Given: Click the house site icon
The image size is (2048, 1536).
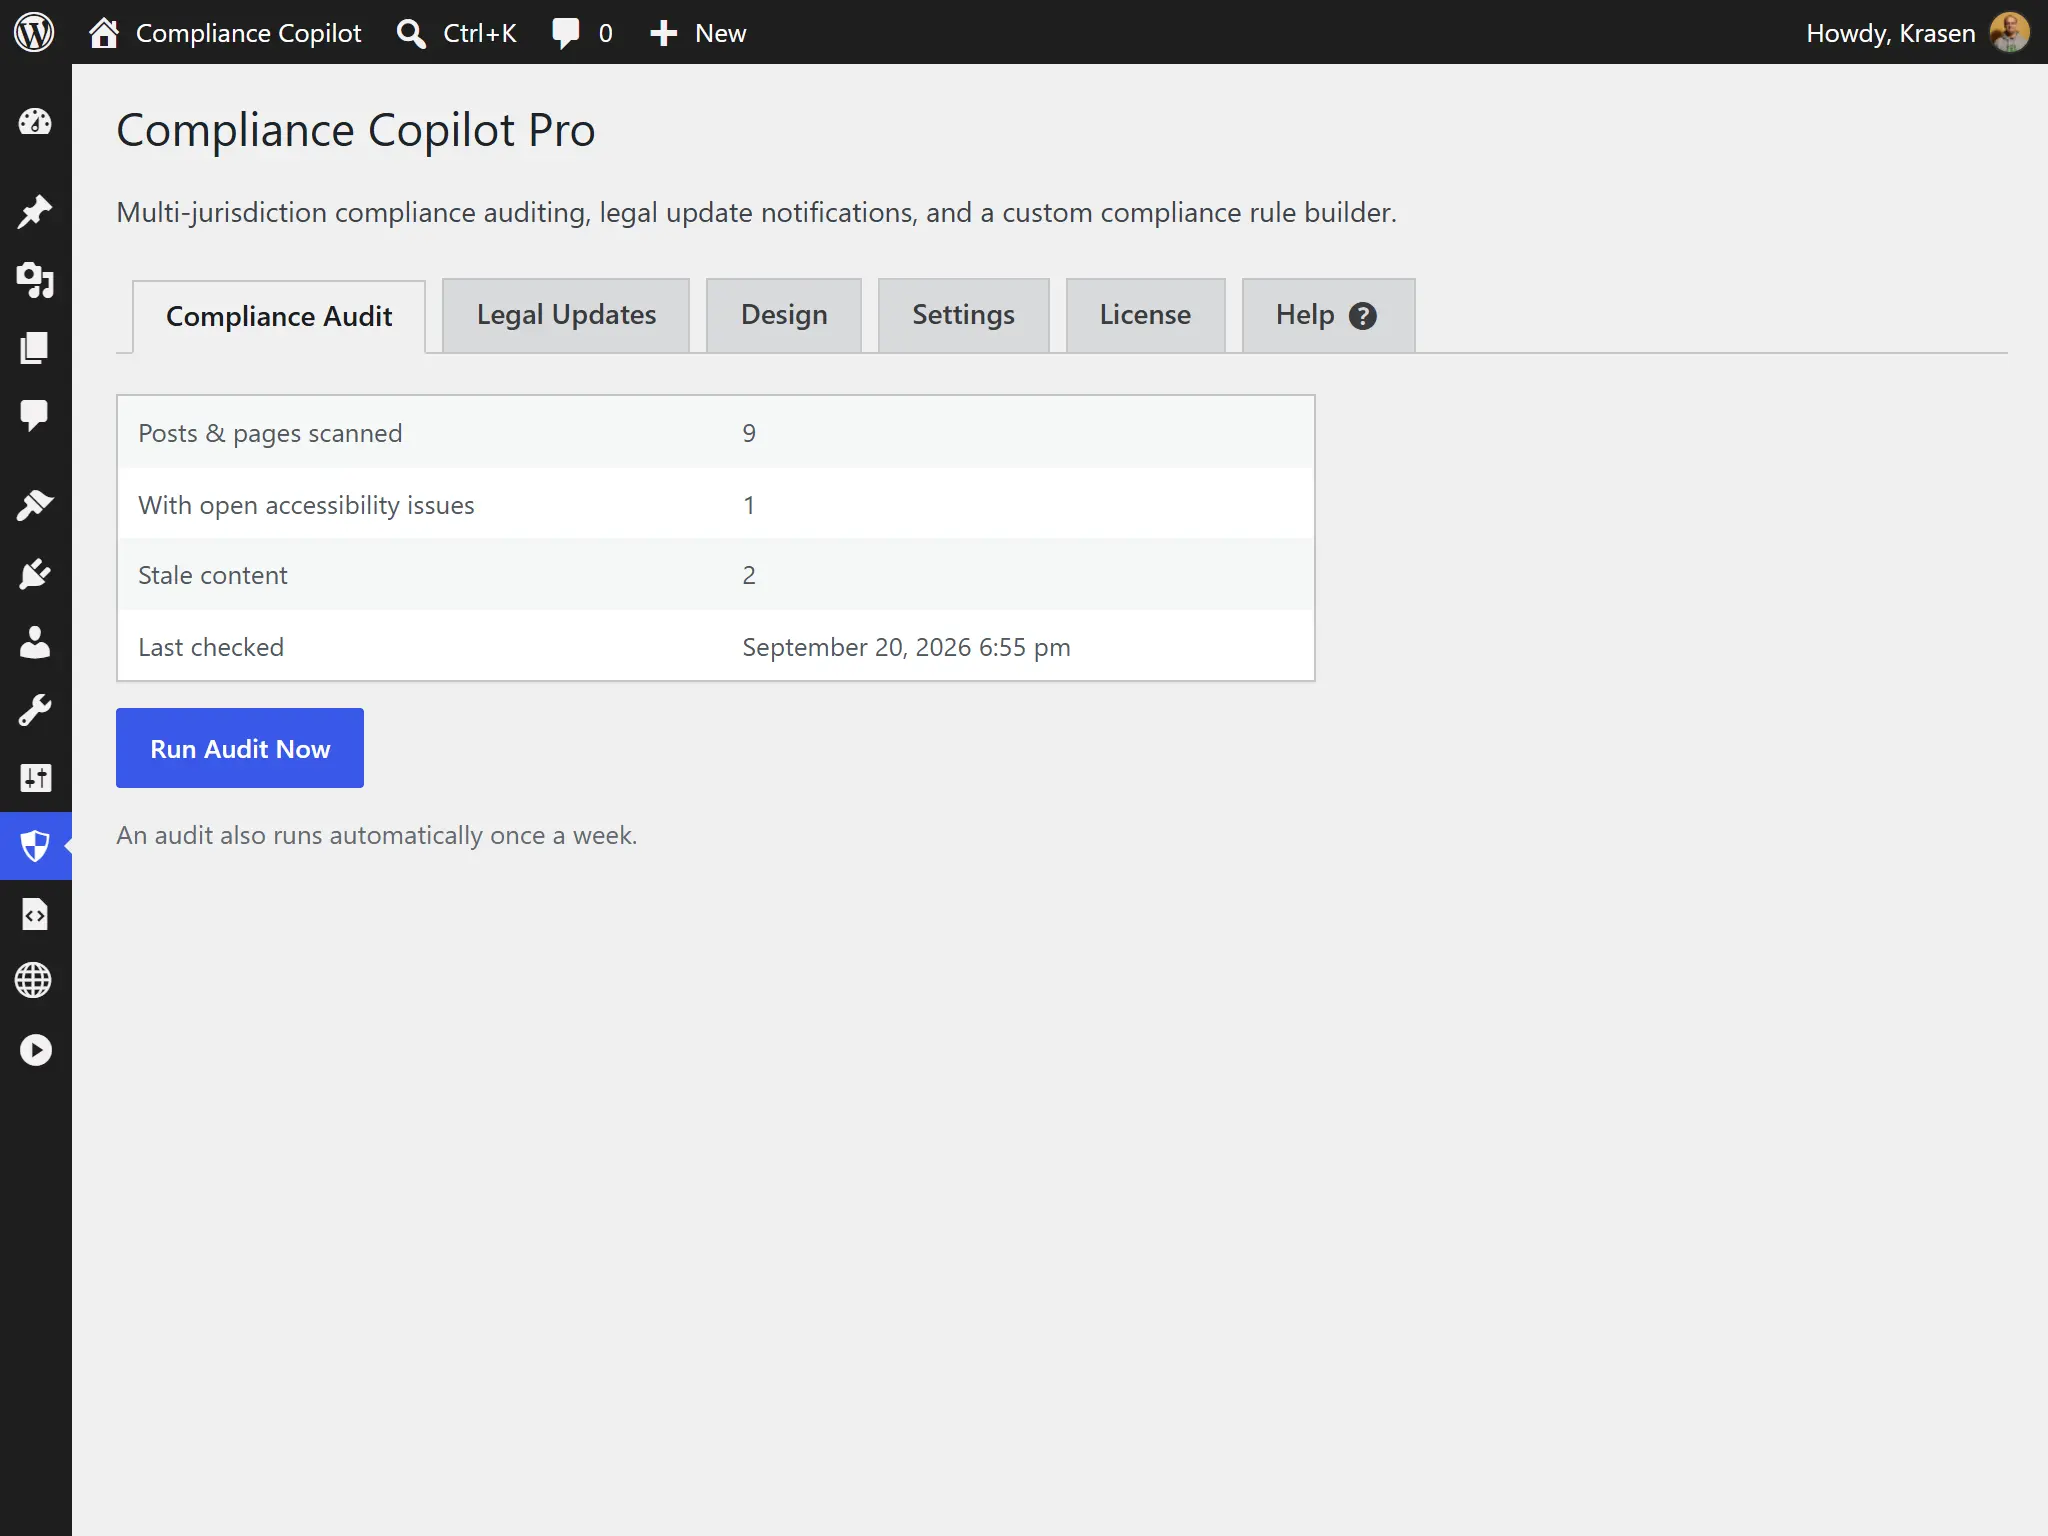Looking at the screenshot, I should tap(104, 33).
